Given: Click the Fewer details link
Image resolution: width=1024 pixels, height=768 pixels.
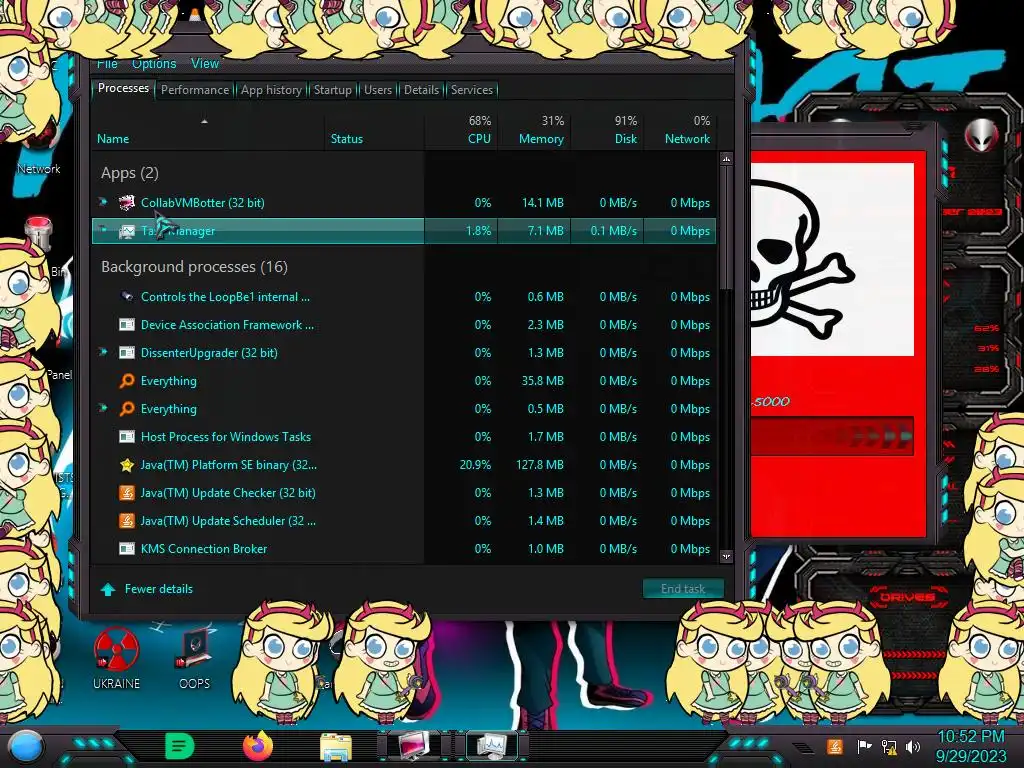Looking at the screenshot, I should coord(159,589).
